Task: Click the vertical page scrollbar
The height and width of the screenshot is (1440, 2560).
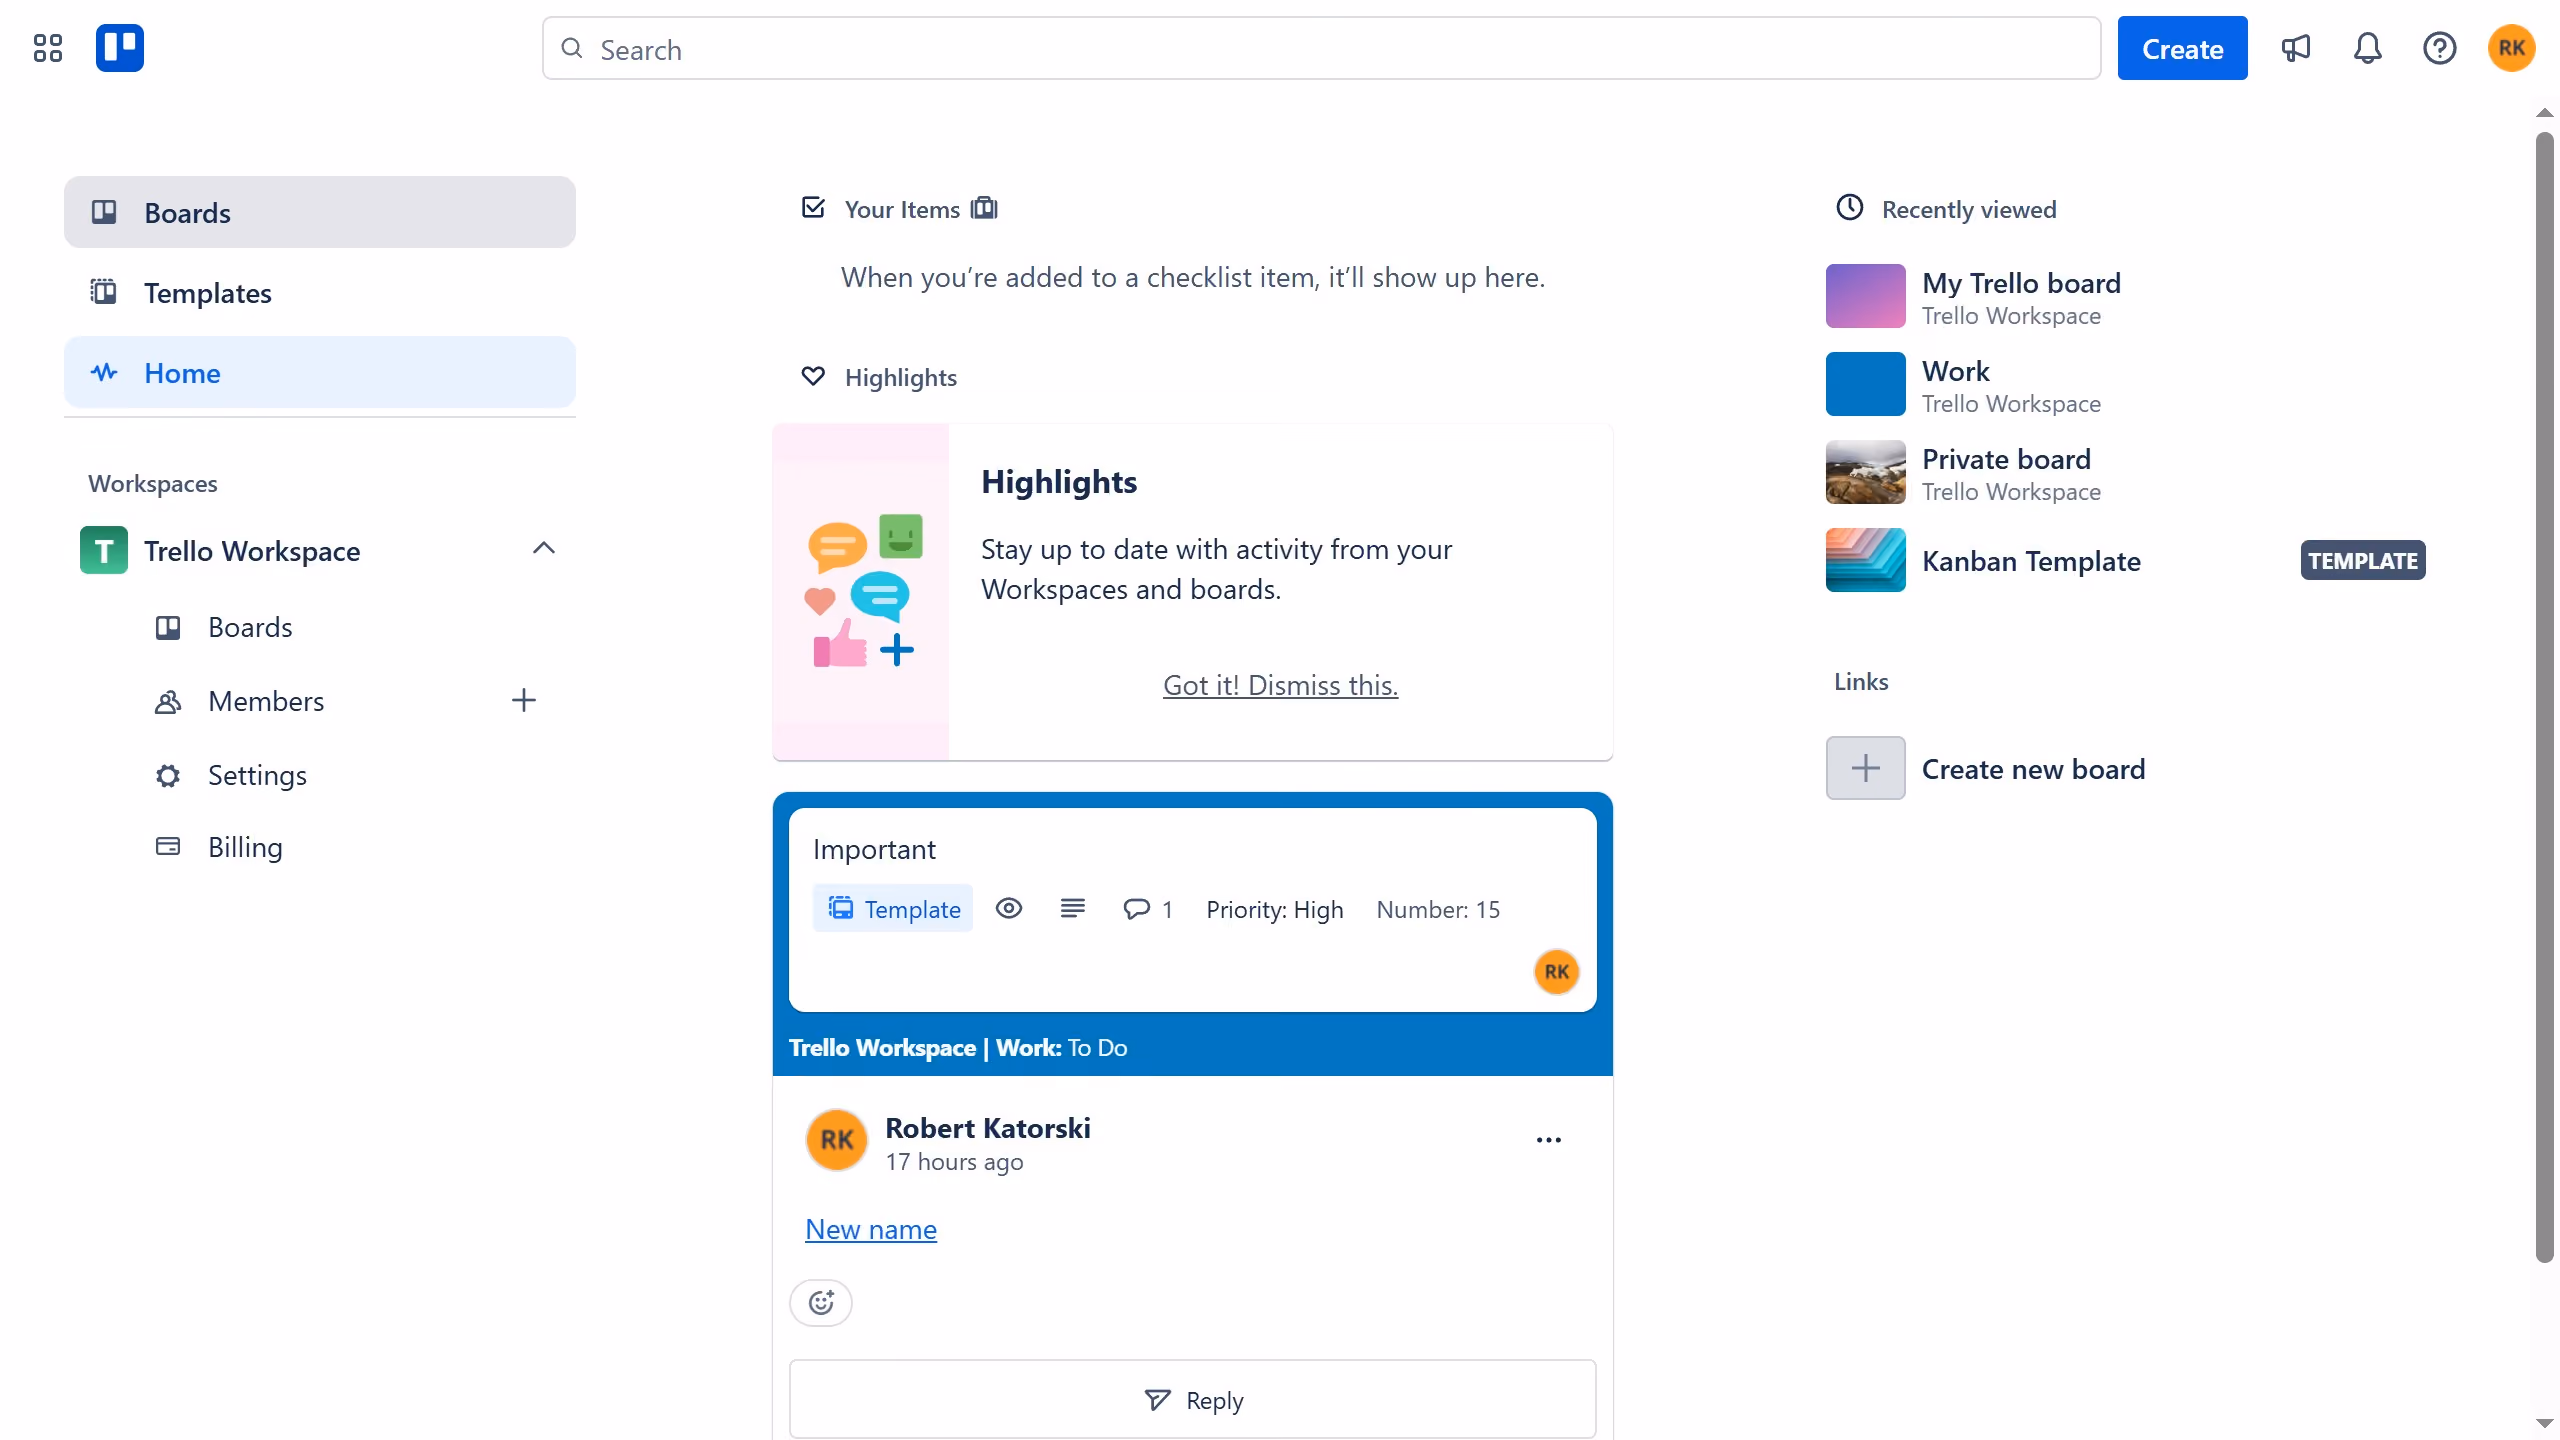Action: 2544,697
